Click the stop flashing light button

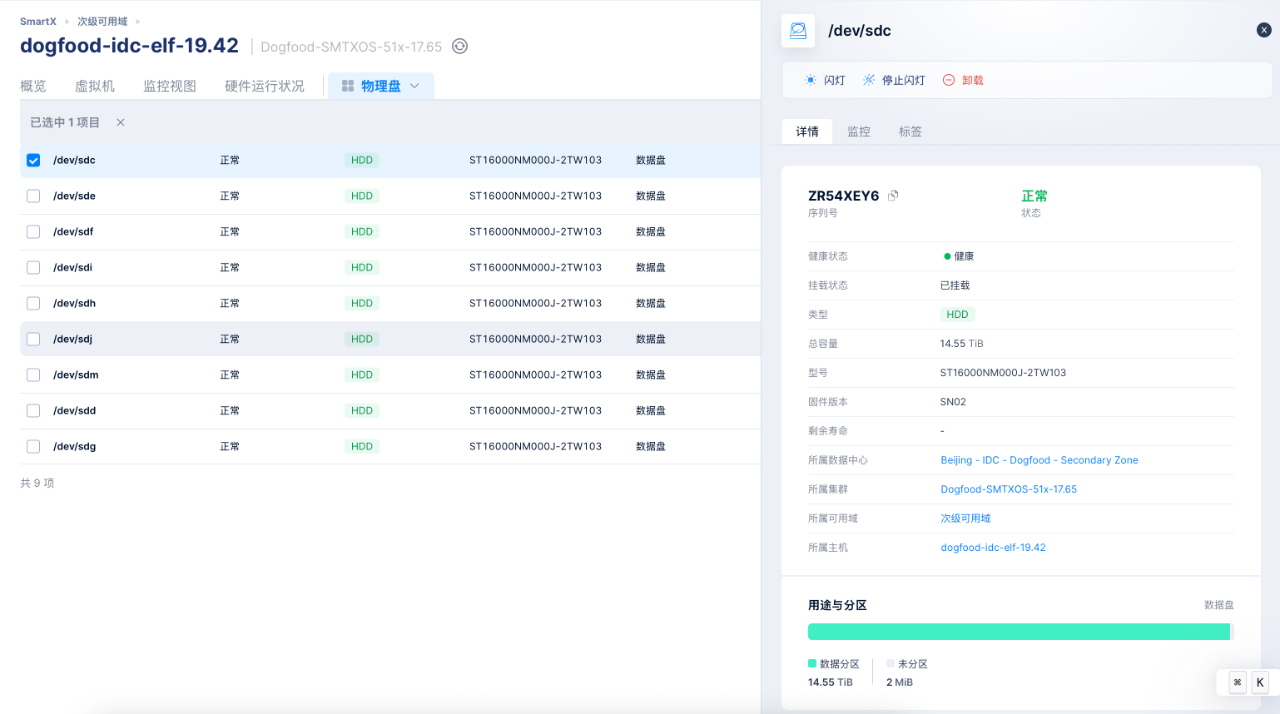click(893, 80)
